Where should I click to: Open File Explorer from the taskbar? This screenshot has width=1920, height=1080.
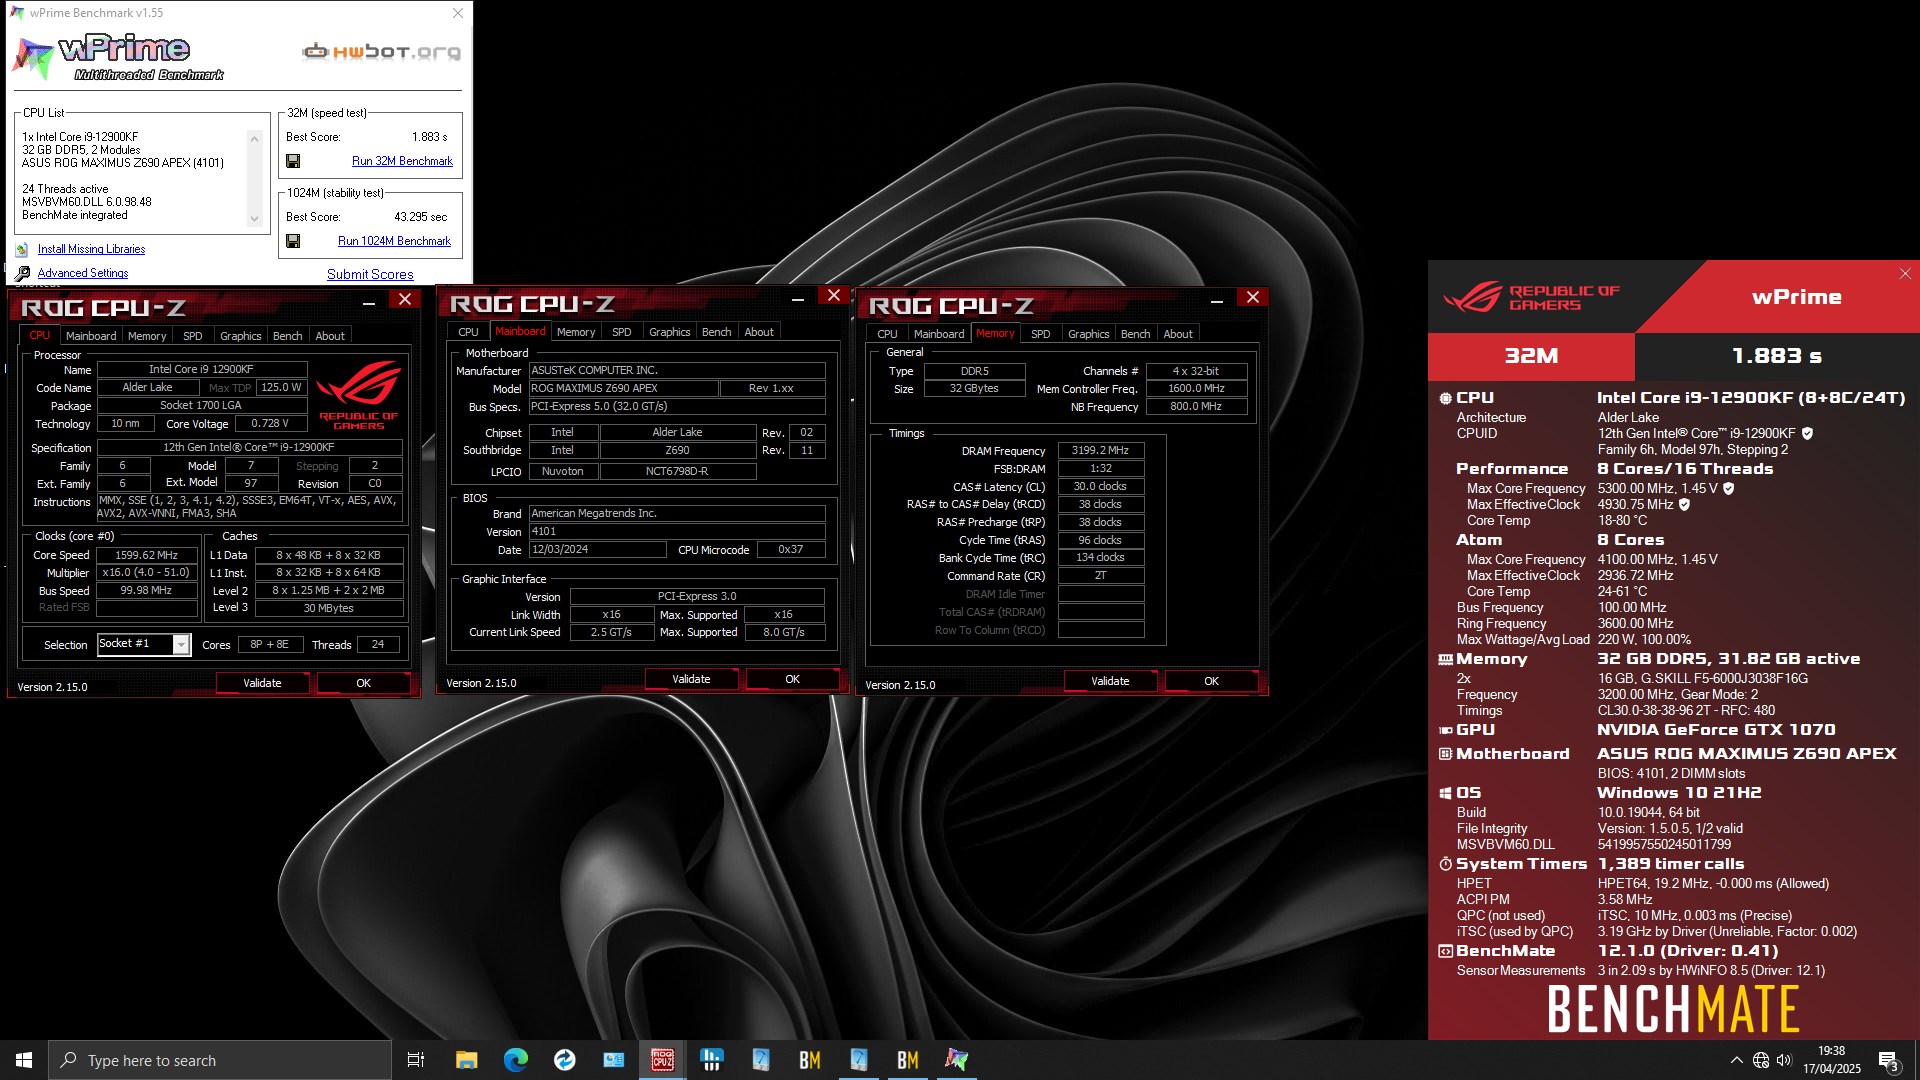466,1060
